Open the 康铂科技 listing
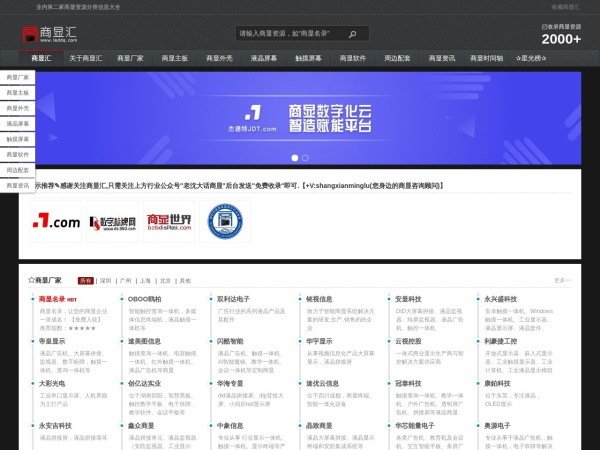 coord(497,383)
